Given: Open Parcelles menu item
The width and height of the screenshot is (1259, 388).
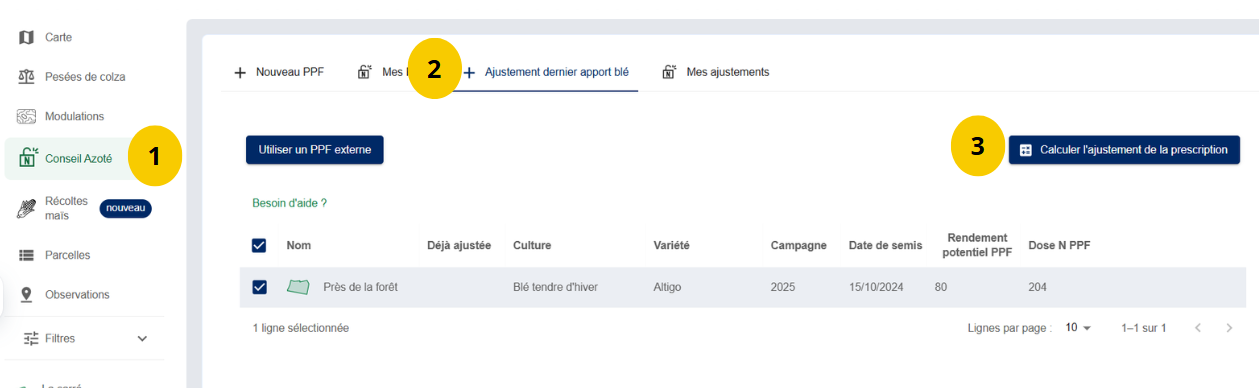Looking at the screenshot, I should 67,255.
